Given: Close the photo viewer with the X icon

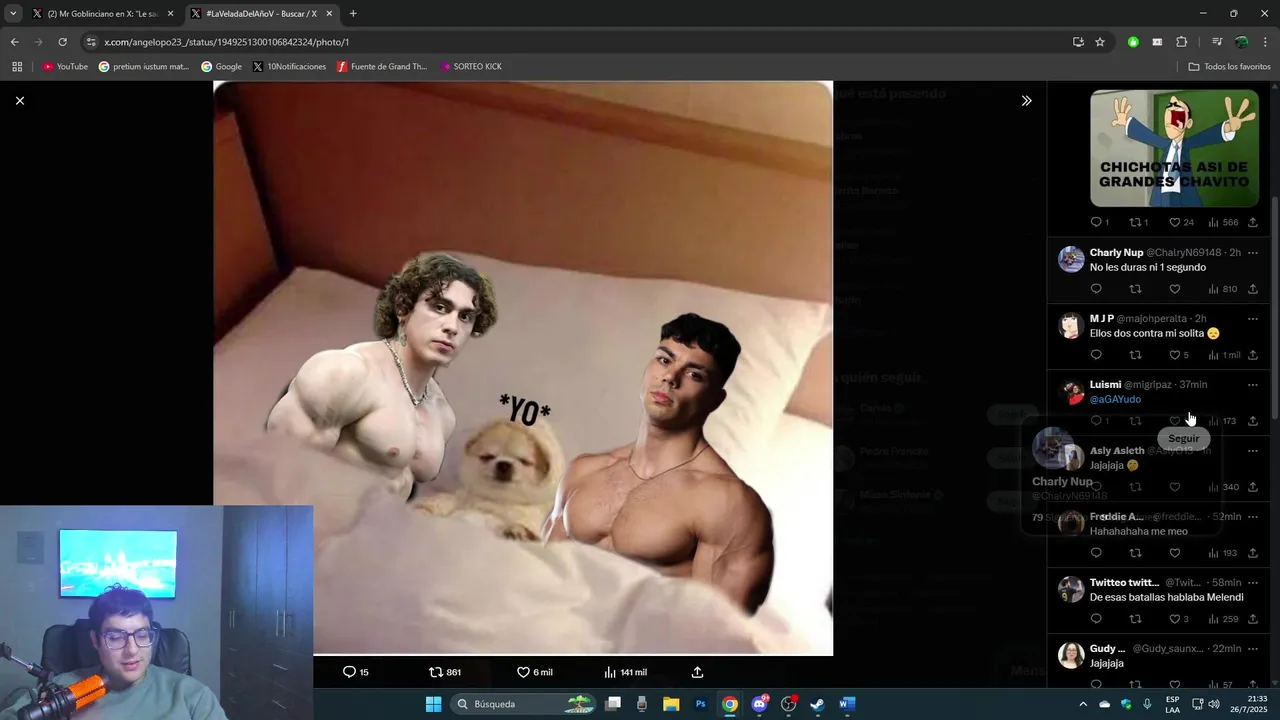Looking at the screenshot, I should tap(19, 101).
